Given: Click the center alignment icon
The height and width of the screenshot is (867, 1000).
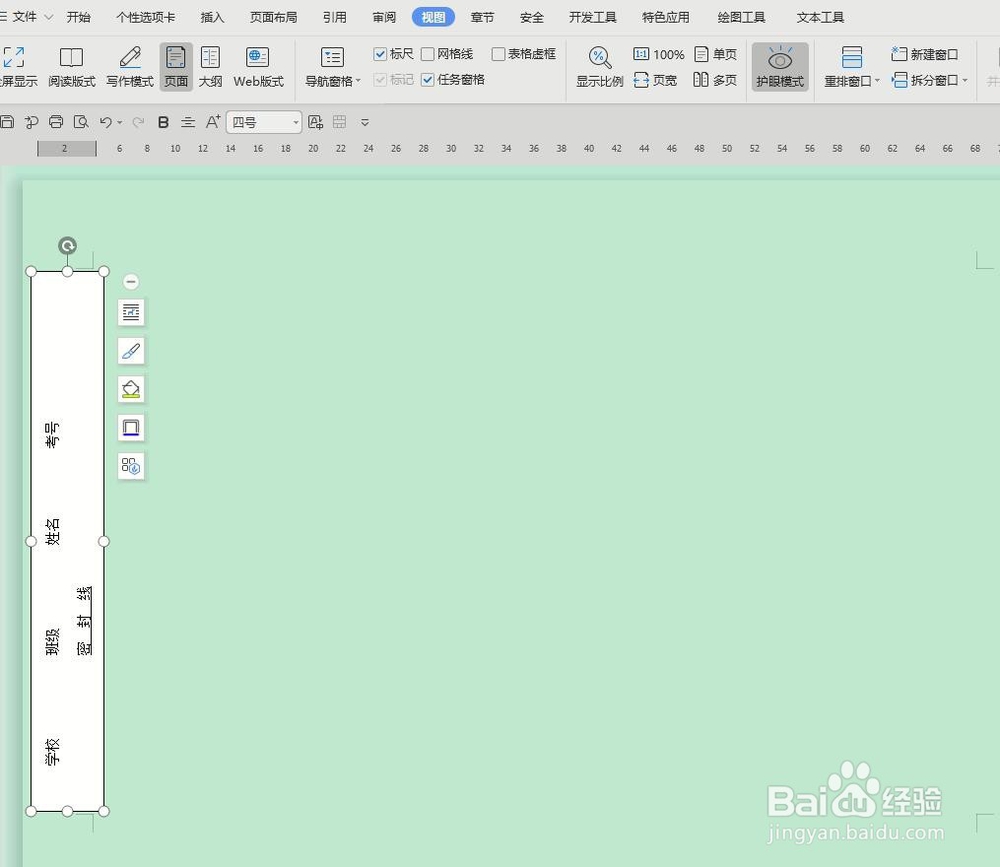Looking at the screenshot, I should [x=188, y=122].
